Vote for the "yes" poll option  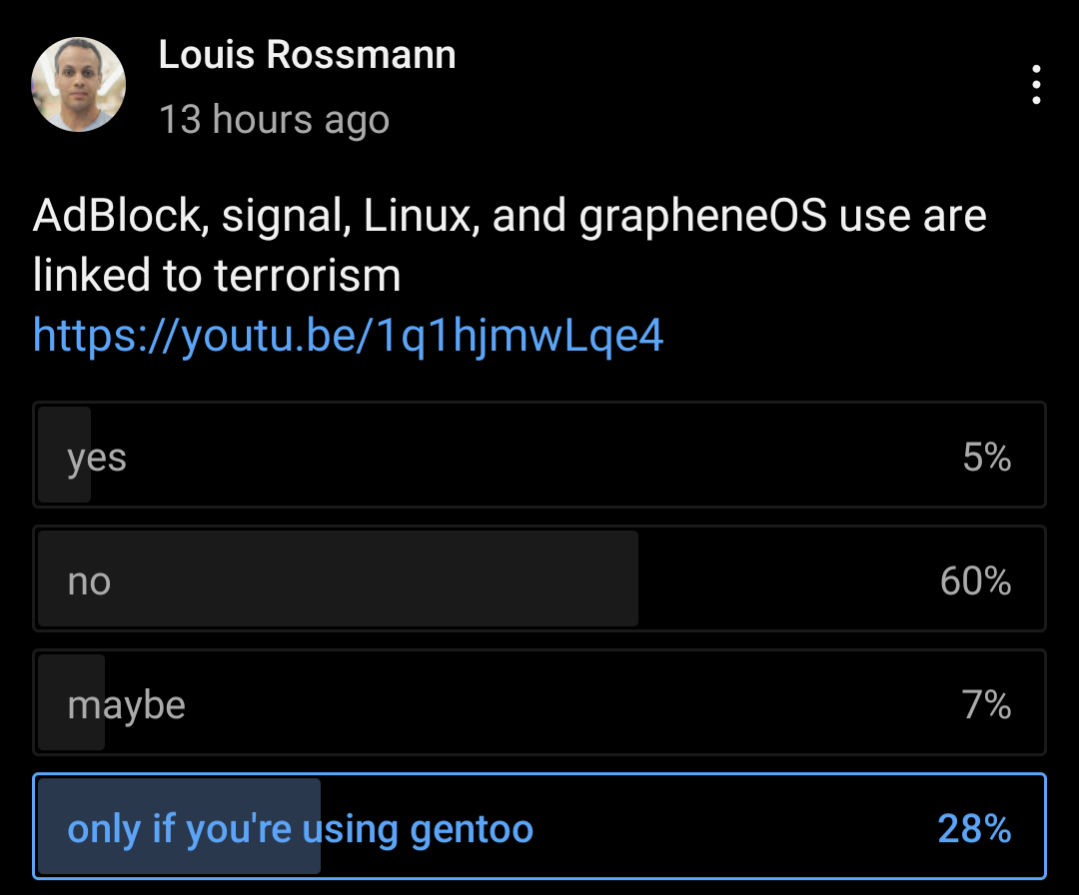pos(540,455)
